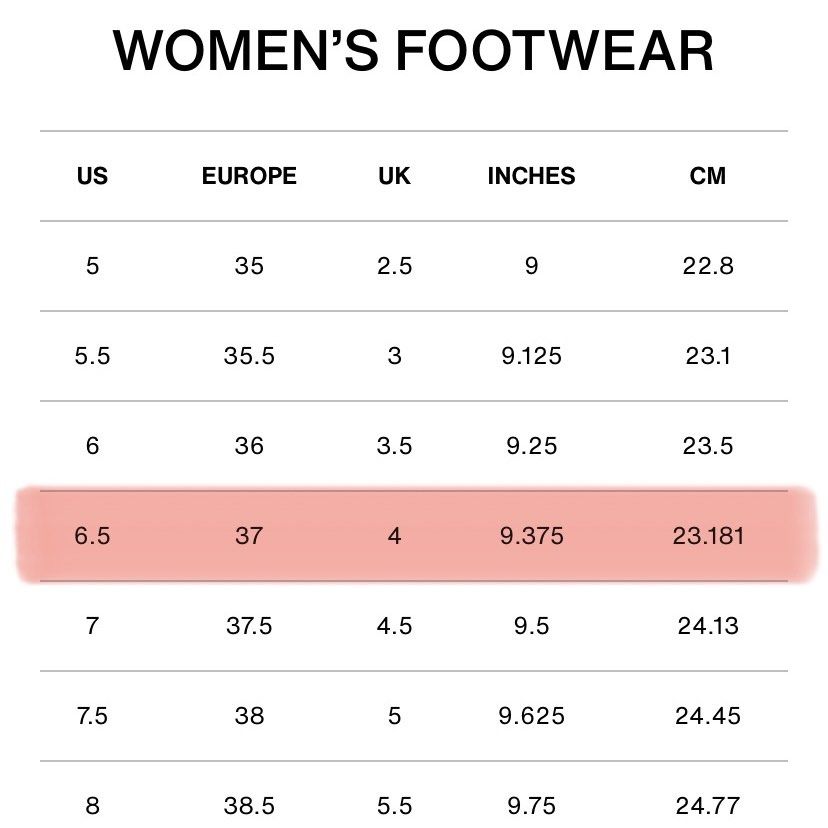The width and height of the screenshot is (828, 828).
Task: Click the INCHES column header
Action: [x=531, y=176]
